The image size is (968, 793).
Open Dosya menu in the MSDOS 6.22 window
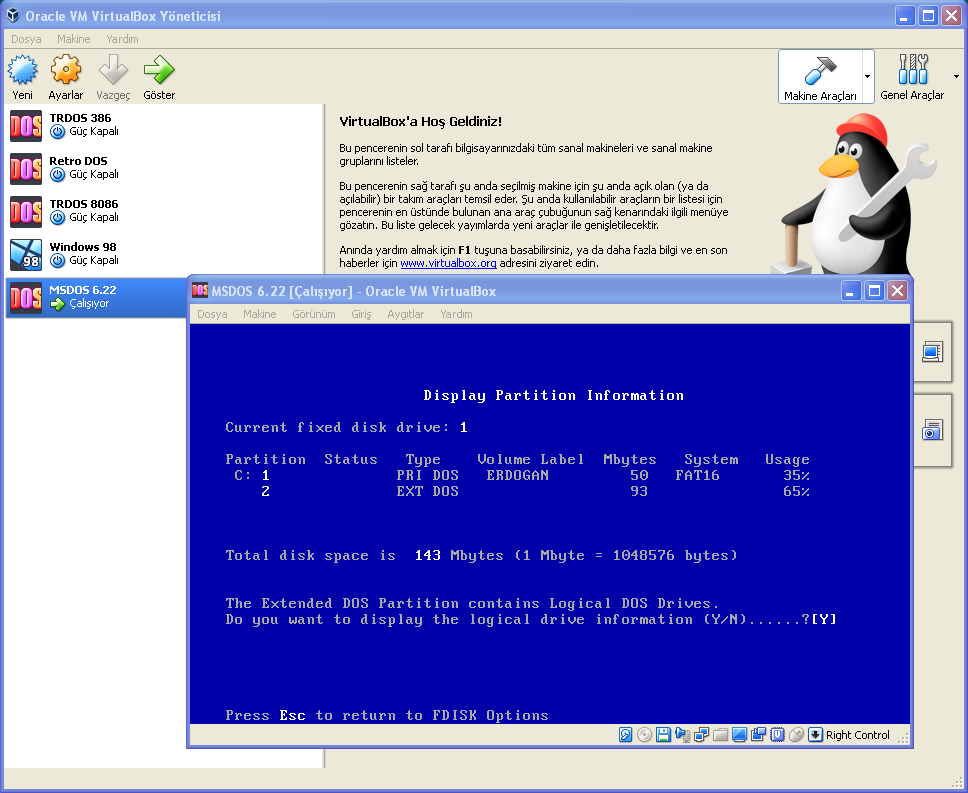(212, 314)
